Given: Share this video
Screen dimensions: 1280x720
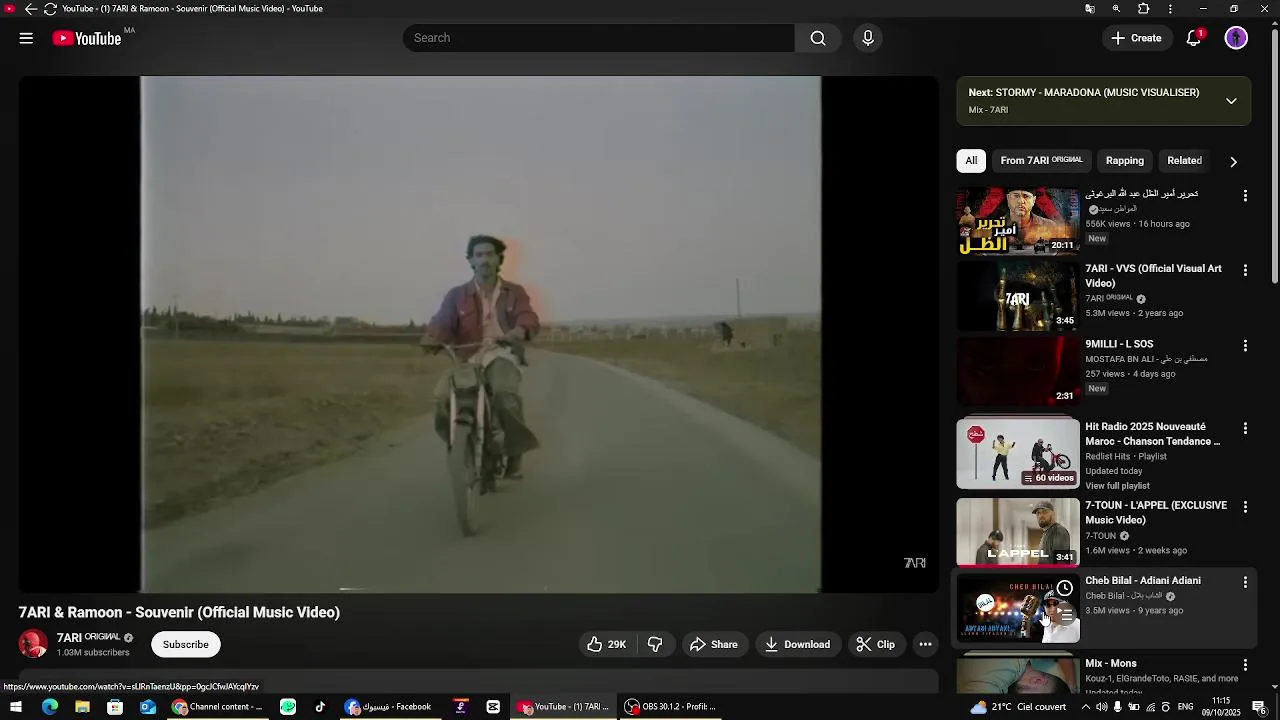Looking at the screenshot, I should tap(714, 644).
